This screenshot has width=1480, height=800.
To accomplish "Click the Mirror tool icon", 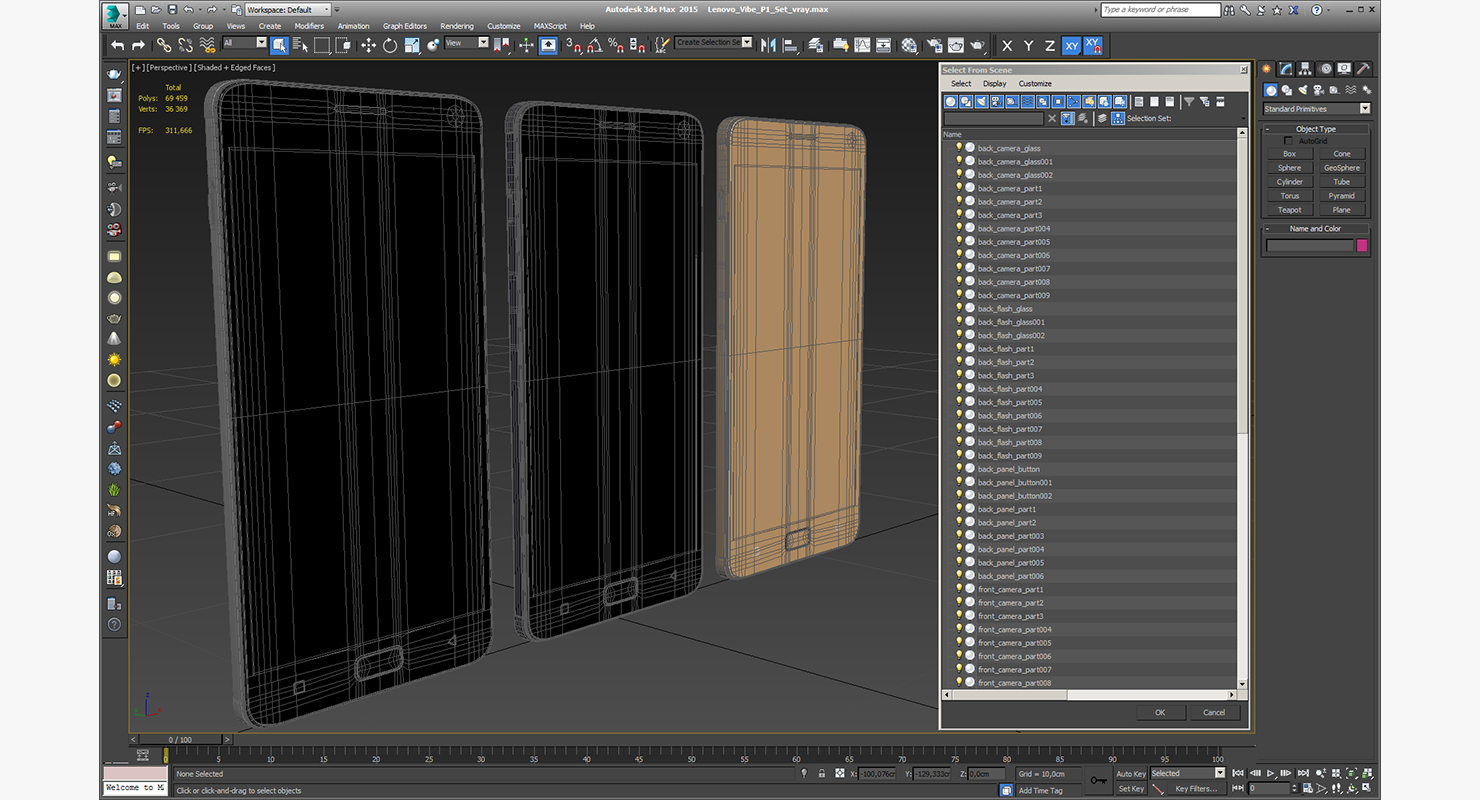I will [x=768, y=45].
